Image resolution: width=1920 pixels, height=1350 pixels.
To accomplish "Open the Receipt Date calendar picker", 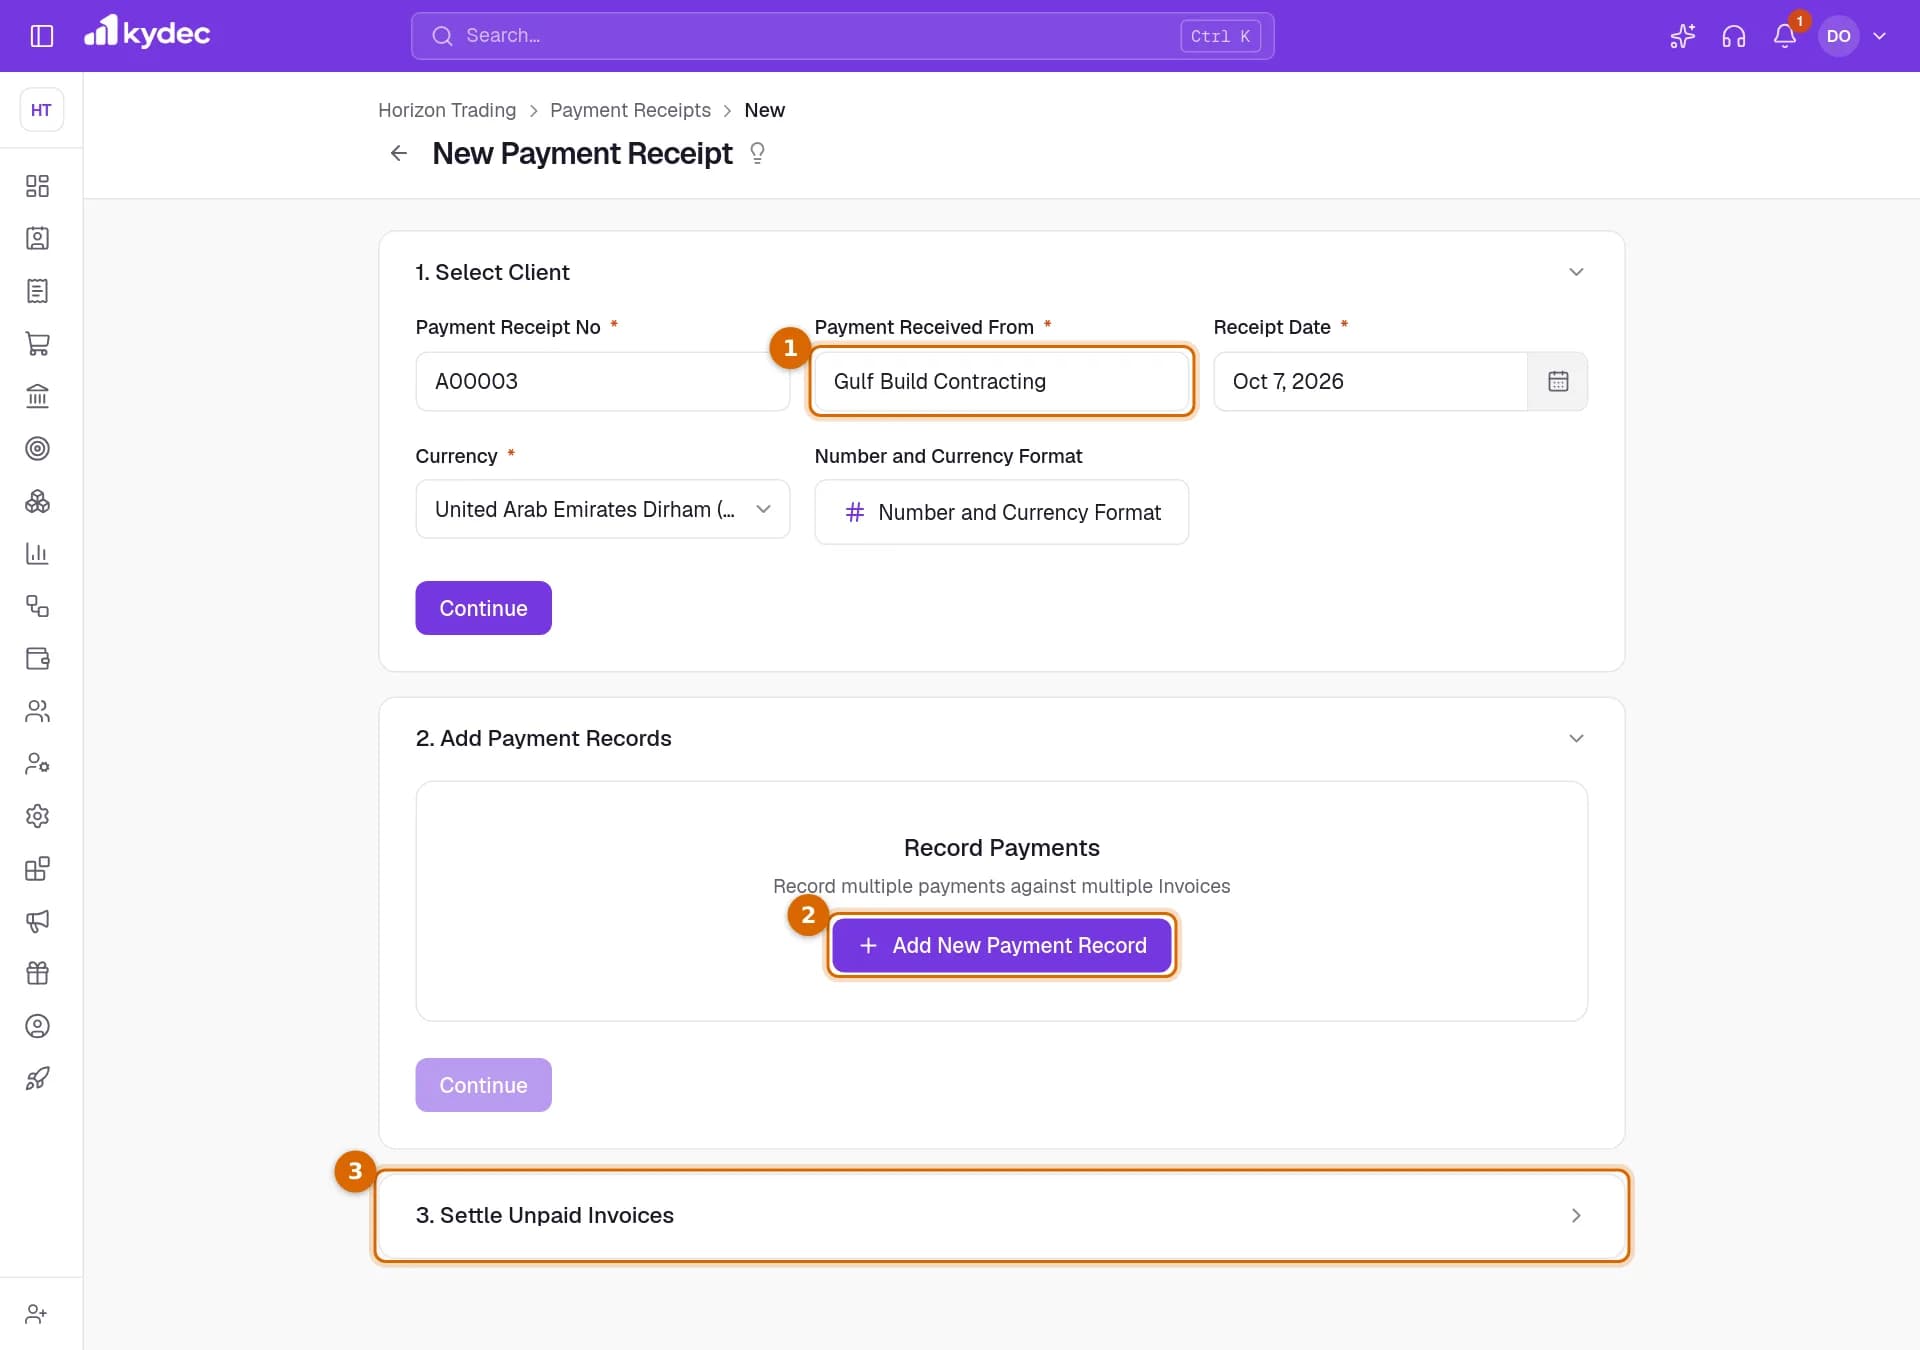I will (1557, 381).
